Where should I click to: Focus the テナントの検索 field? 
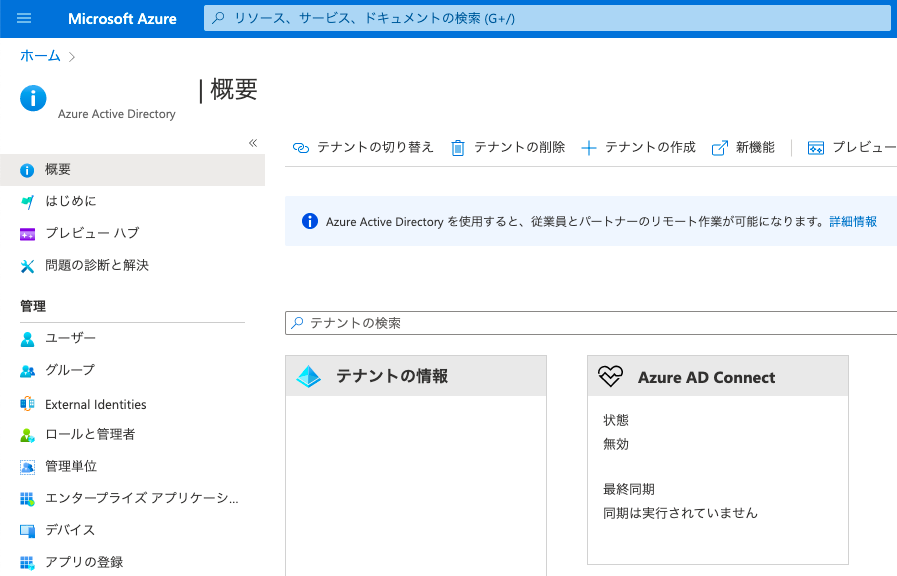[591, 323]
